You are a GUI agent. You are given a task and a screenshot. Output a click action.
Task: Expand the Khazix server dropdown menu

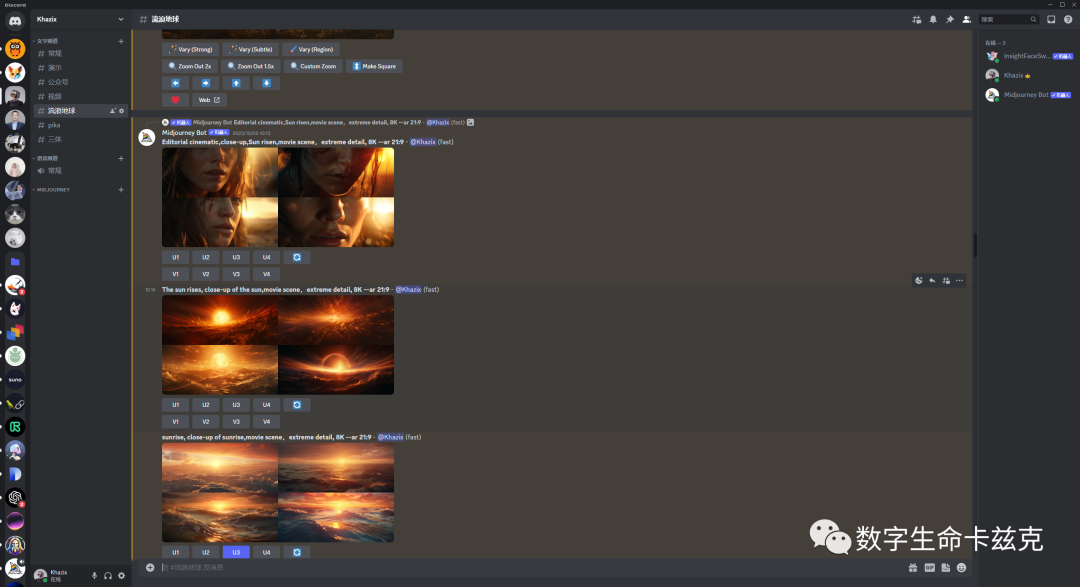[121, 19]
